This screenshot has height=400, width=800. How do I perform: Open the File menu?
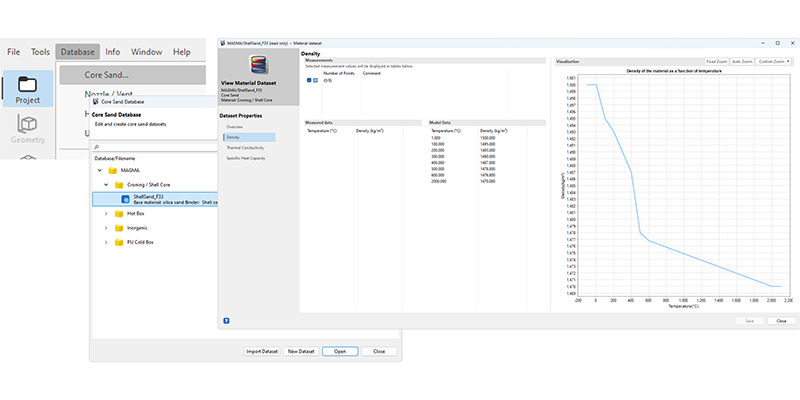pyautogui.click(x=14, y=52)
